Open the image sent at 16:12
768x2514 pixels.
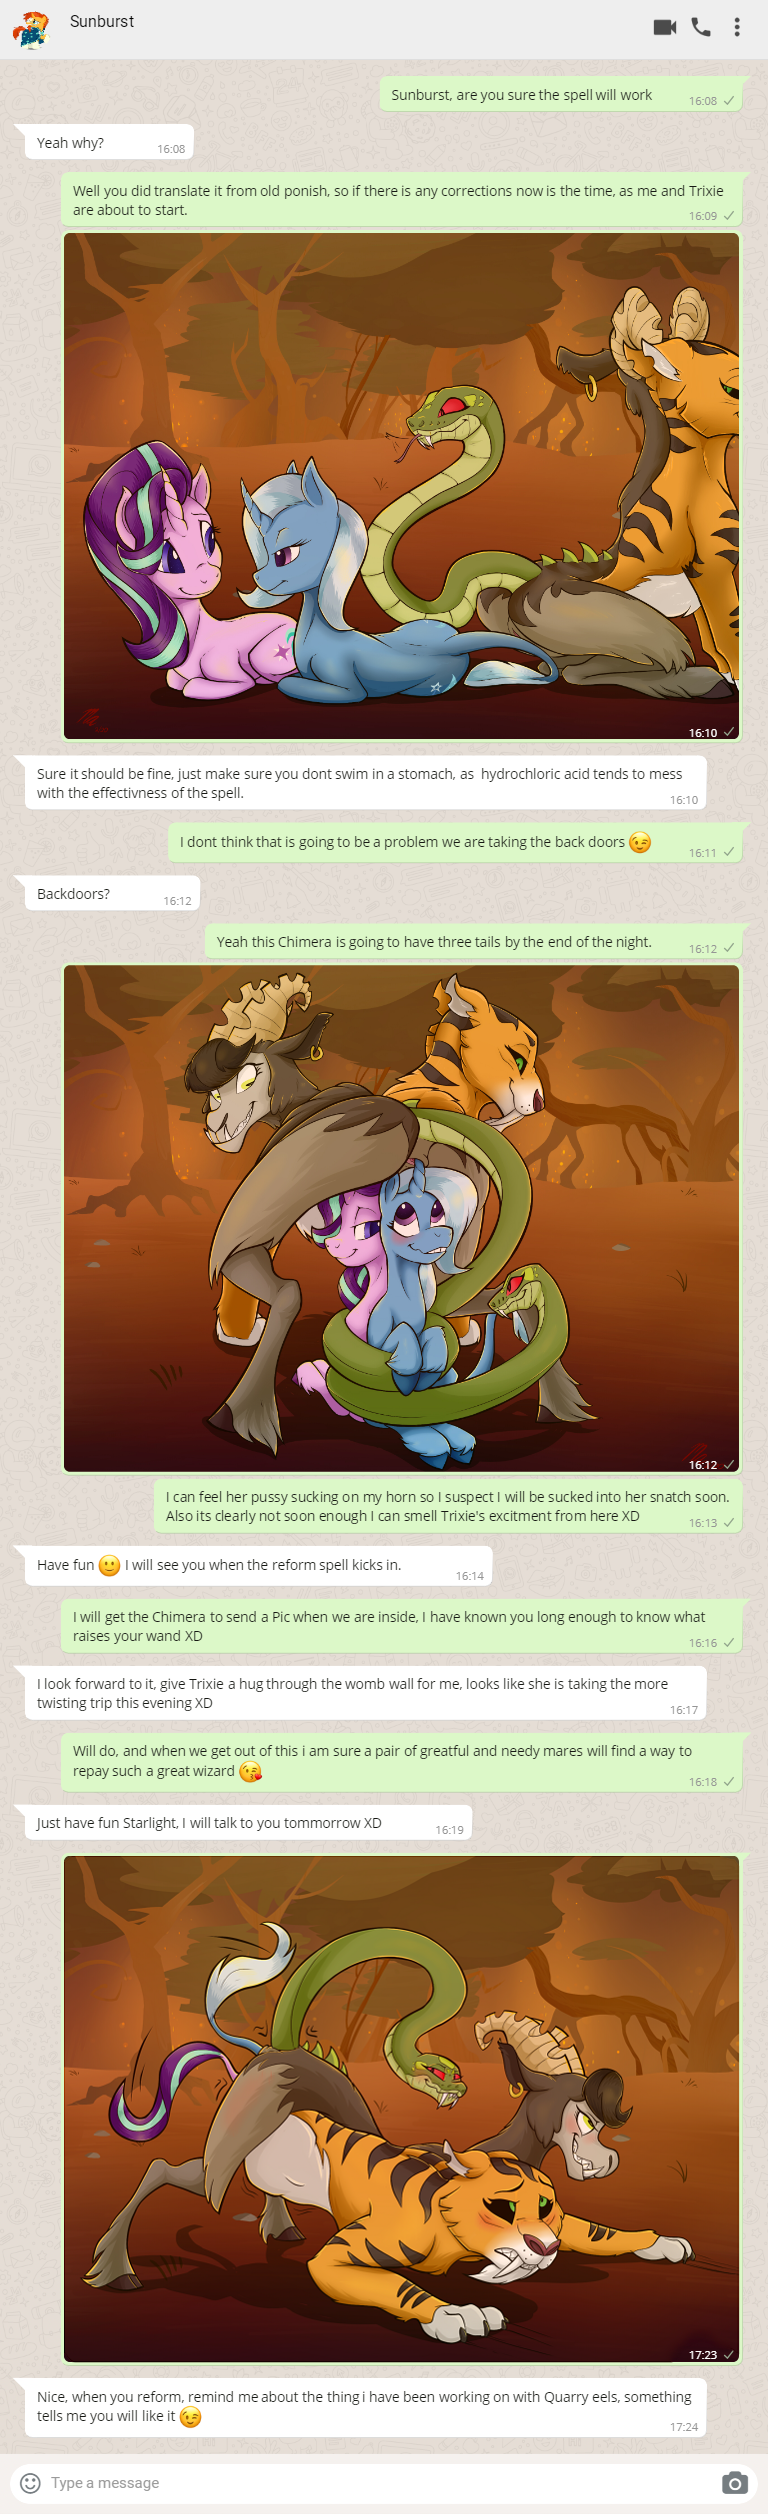coord(402,1218)
